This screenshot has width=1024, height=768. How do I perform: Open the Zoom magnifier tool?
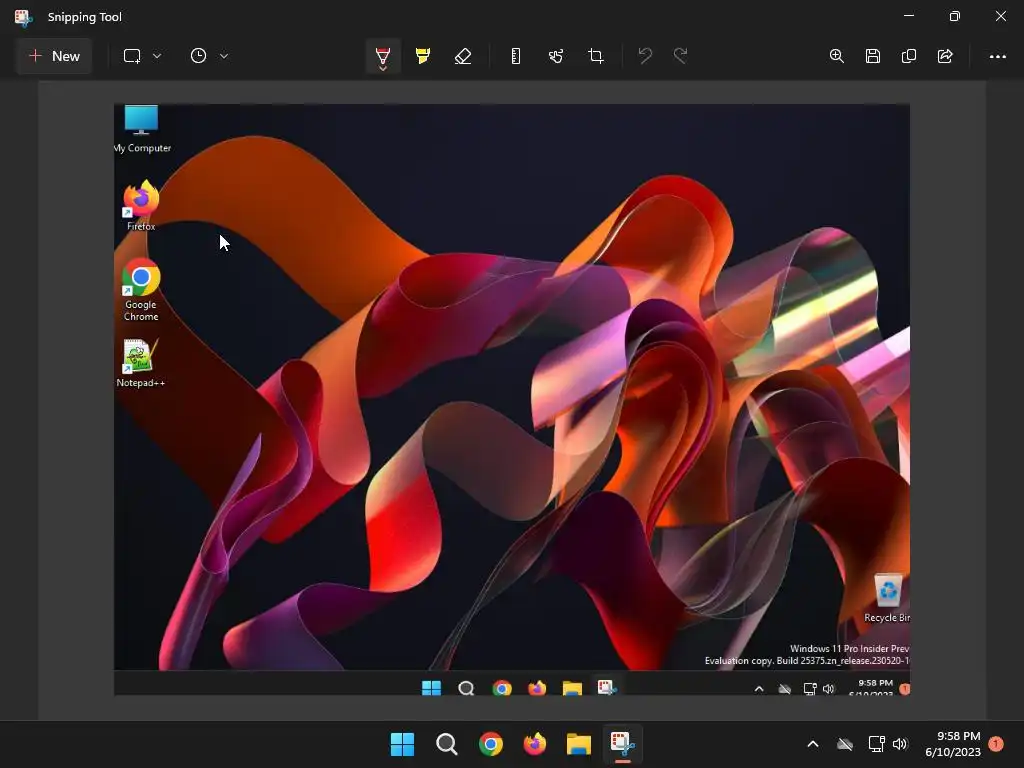tap(837, 56)
